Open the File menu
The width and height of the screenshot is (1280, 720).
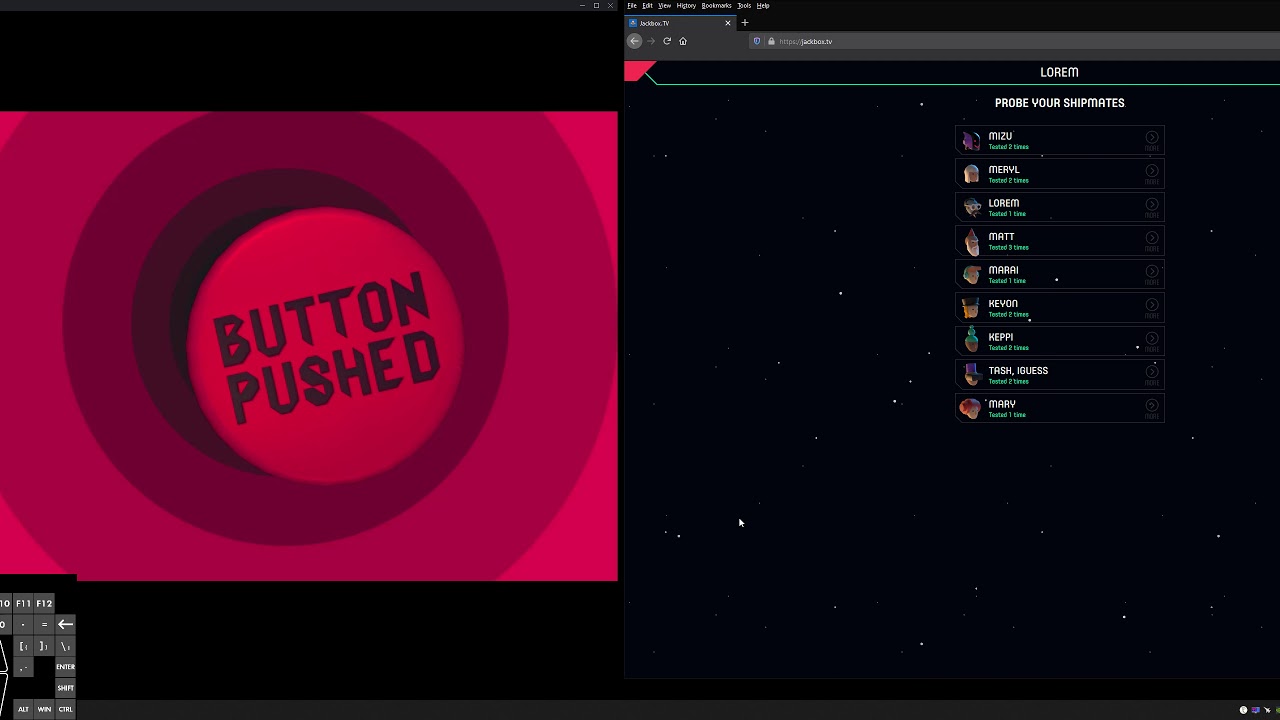point(632,6)
